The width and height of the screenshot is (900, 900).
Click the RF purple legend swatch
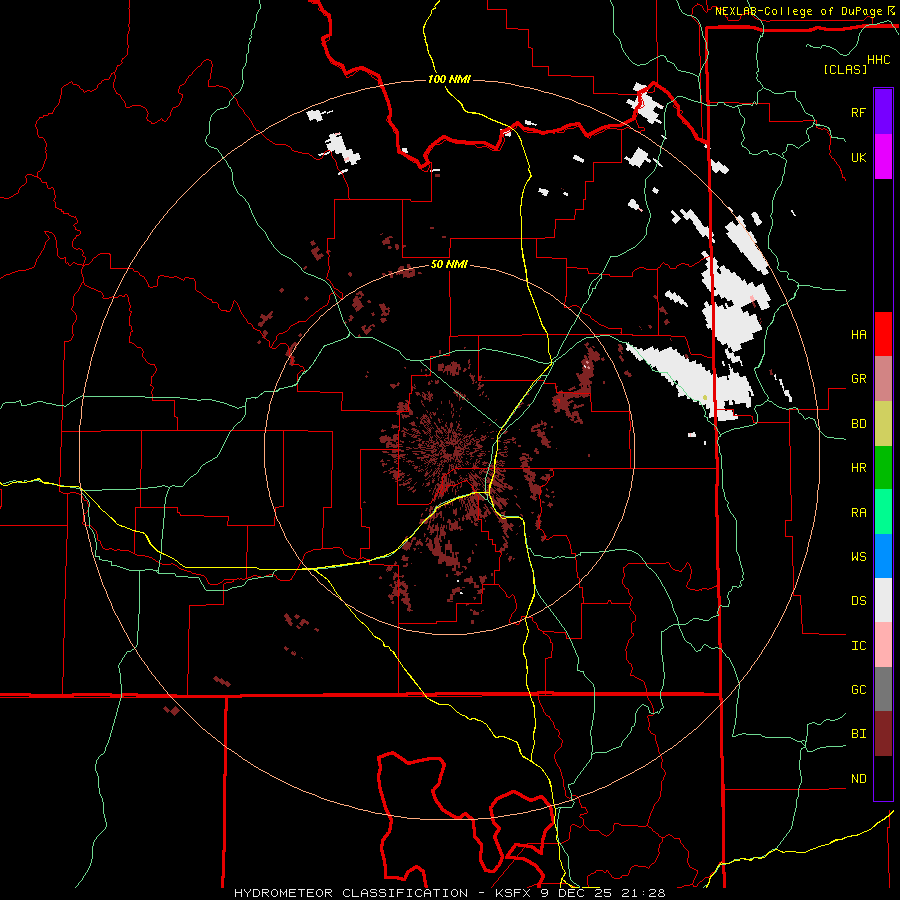[x=883, y=112]
